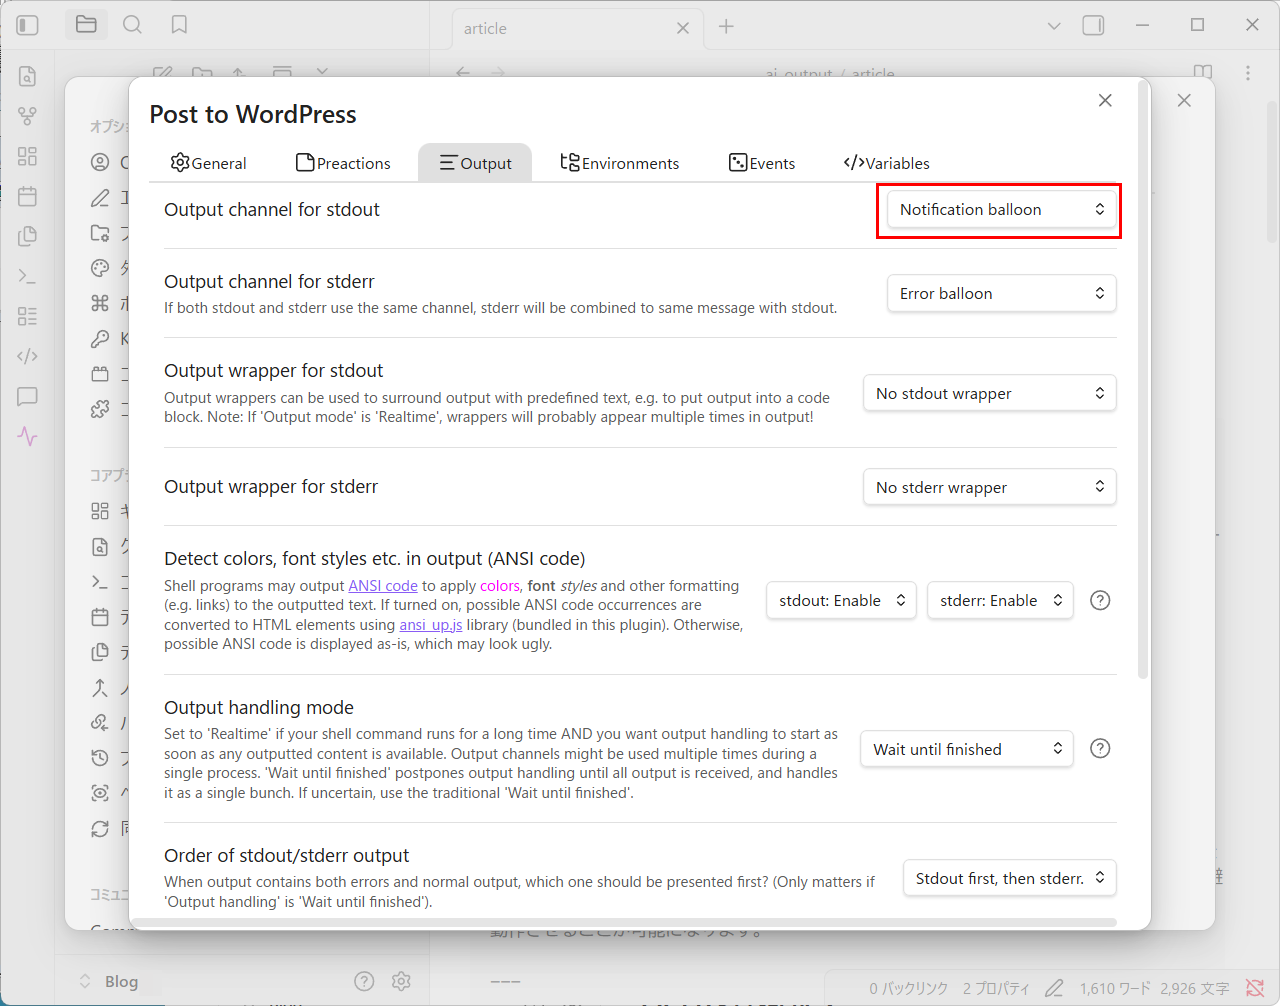Toggle the right sidebar icon
Screen dimensions: 1280x1006
pos(1094,26)
